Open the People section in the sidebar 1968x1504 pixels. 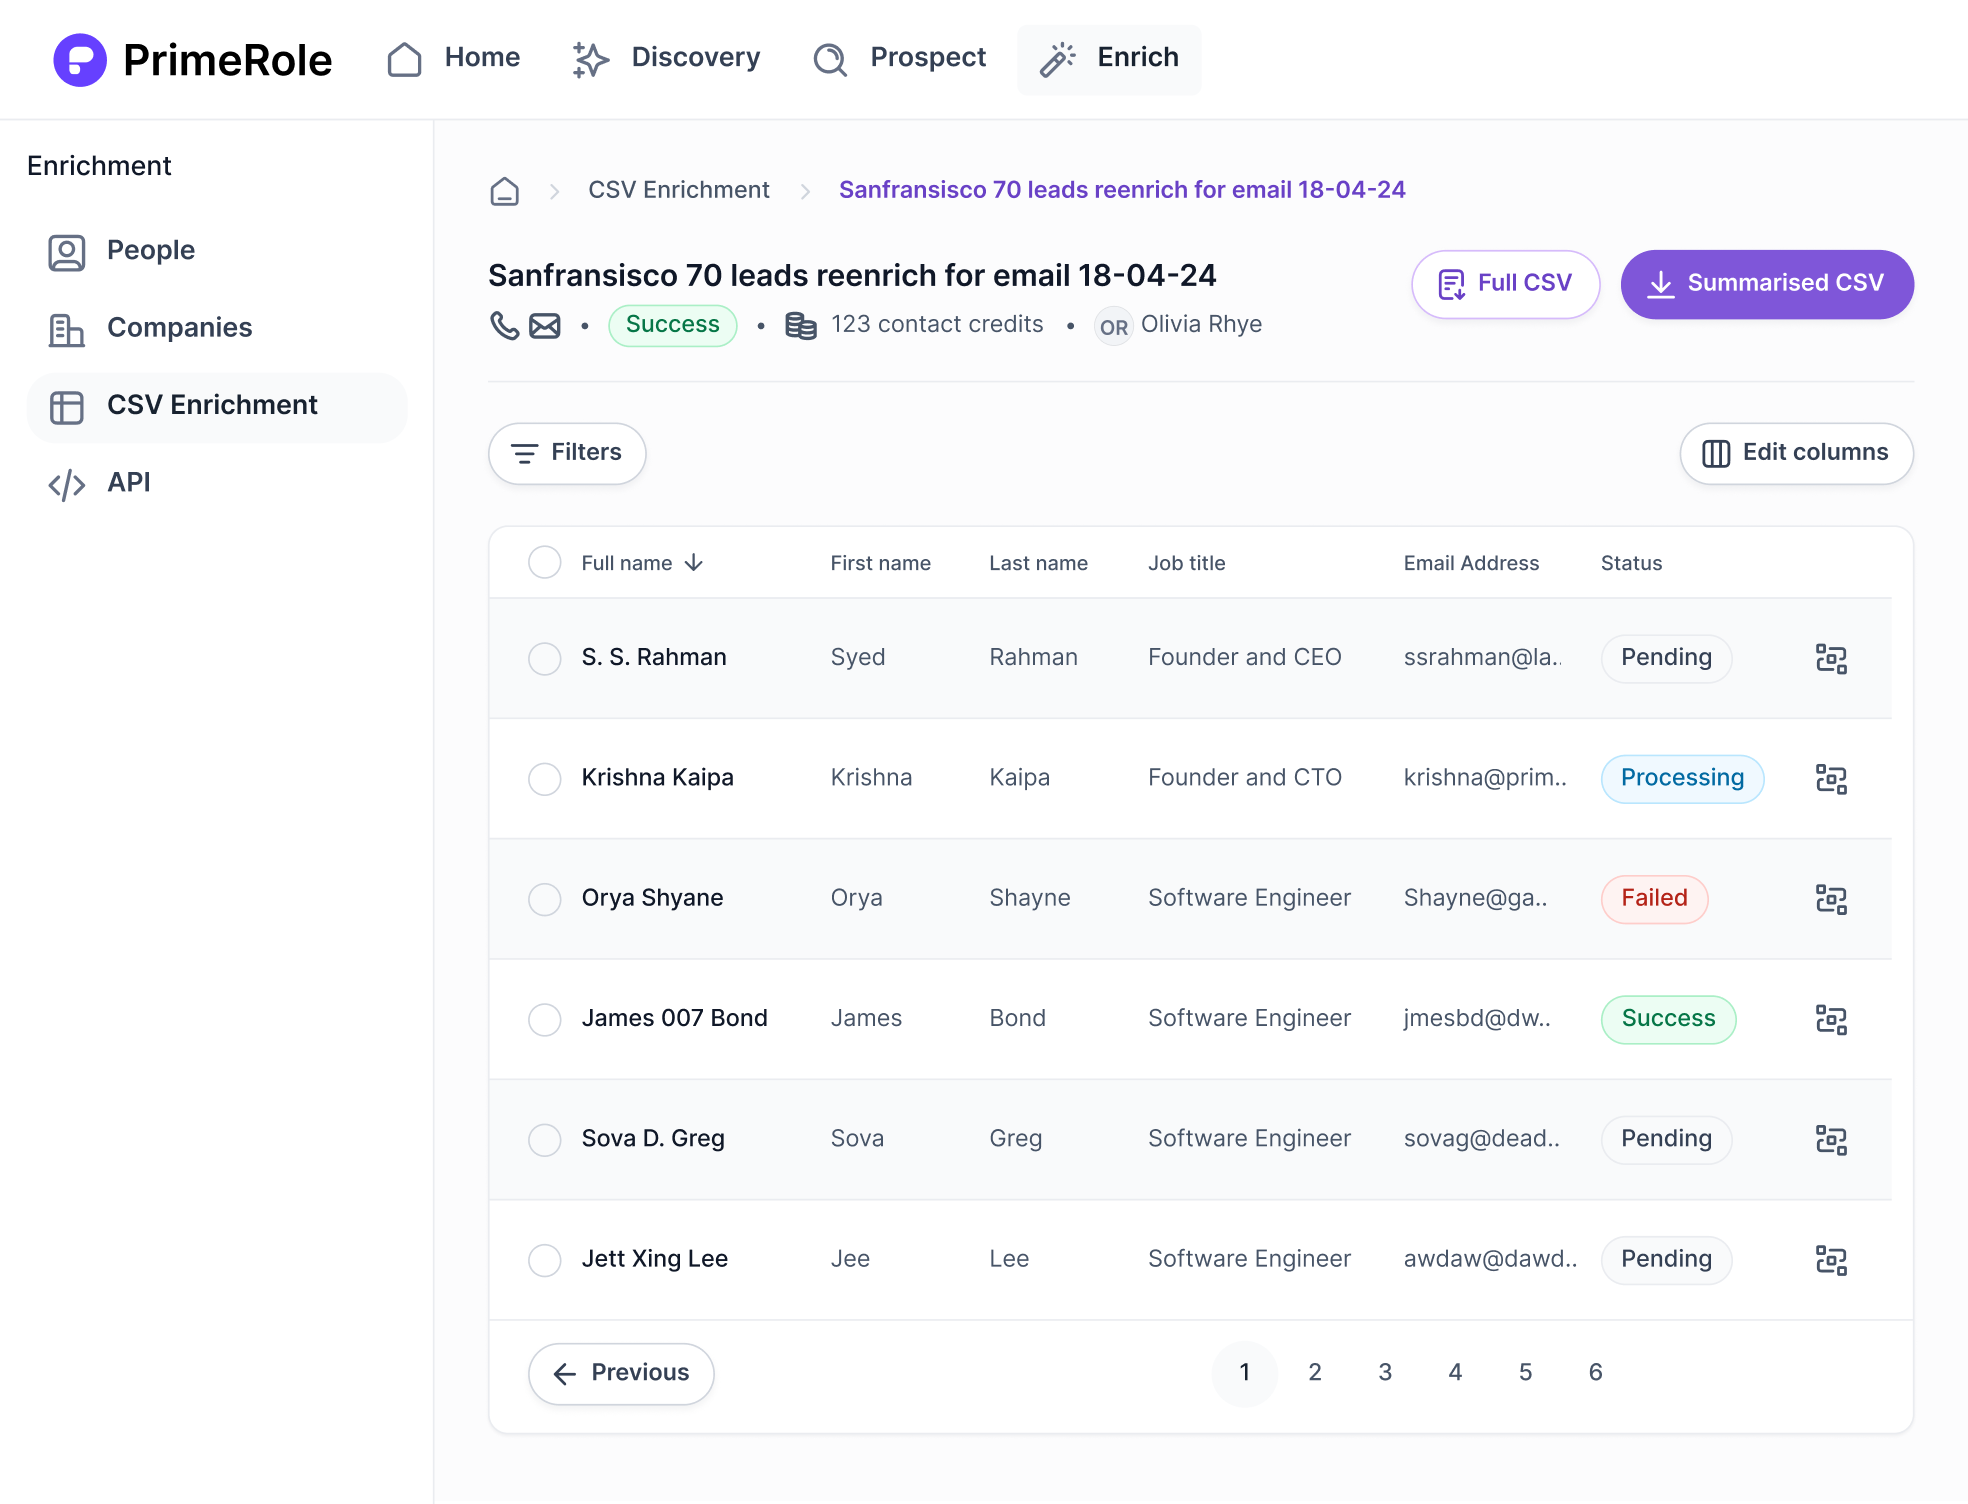pos(150,251)
